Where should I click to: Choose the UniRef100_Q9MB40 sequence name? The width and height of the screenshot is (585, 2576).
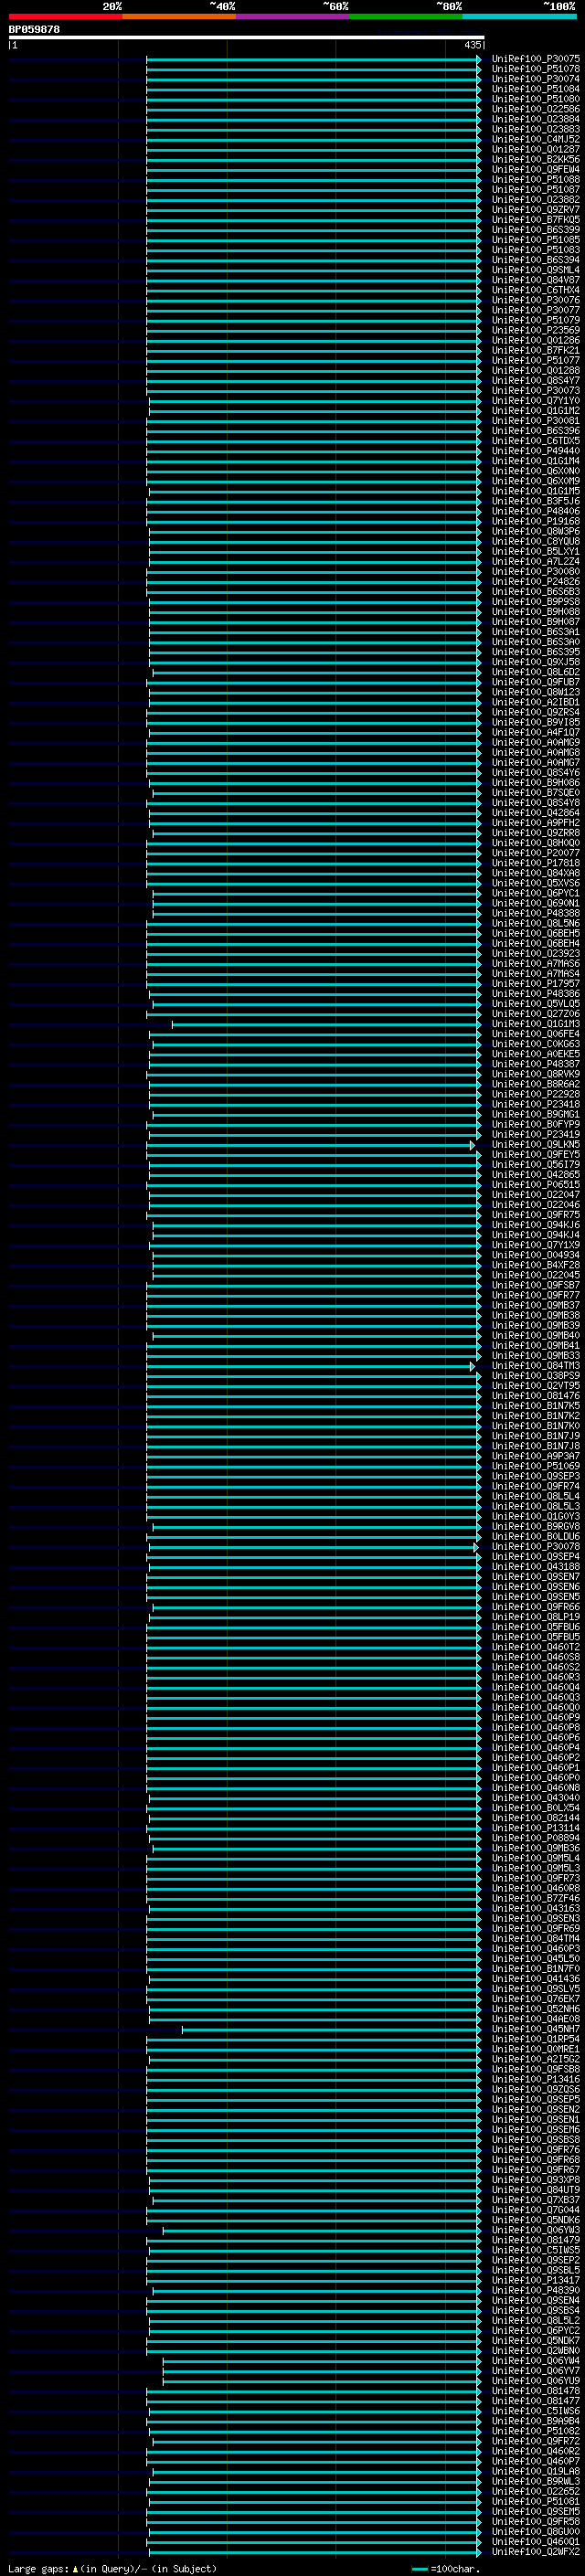(536, 1335)
